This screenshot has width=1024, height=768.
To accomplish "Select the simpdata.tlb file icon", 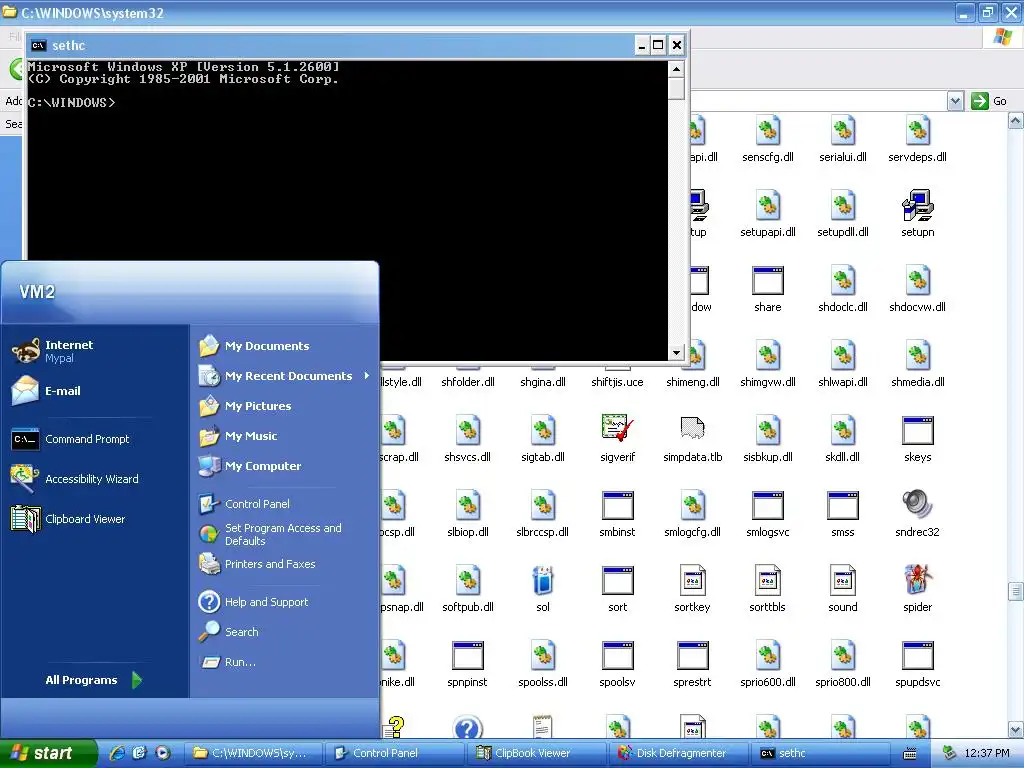I will click(x=692, y=429).
